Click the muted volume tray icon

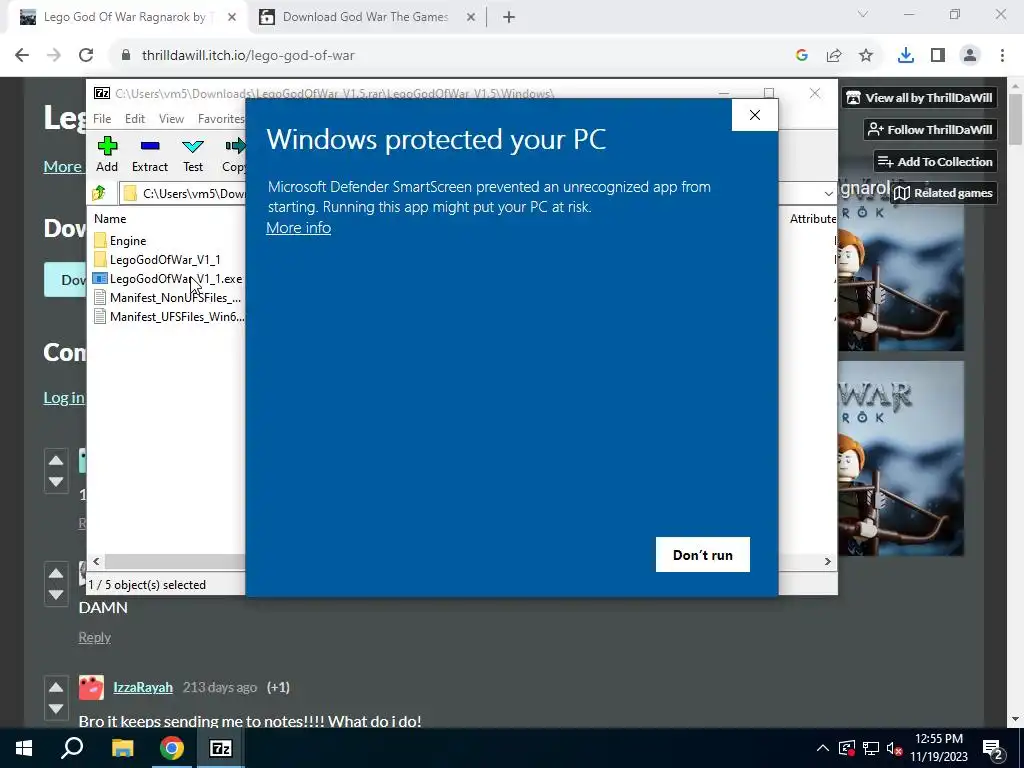[x=895, y=748]
